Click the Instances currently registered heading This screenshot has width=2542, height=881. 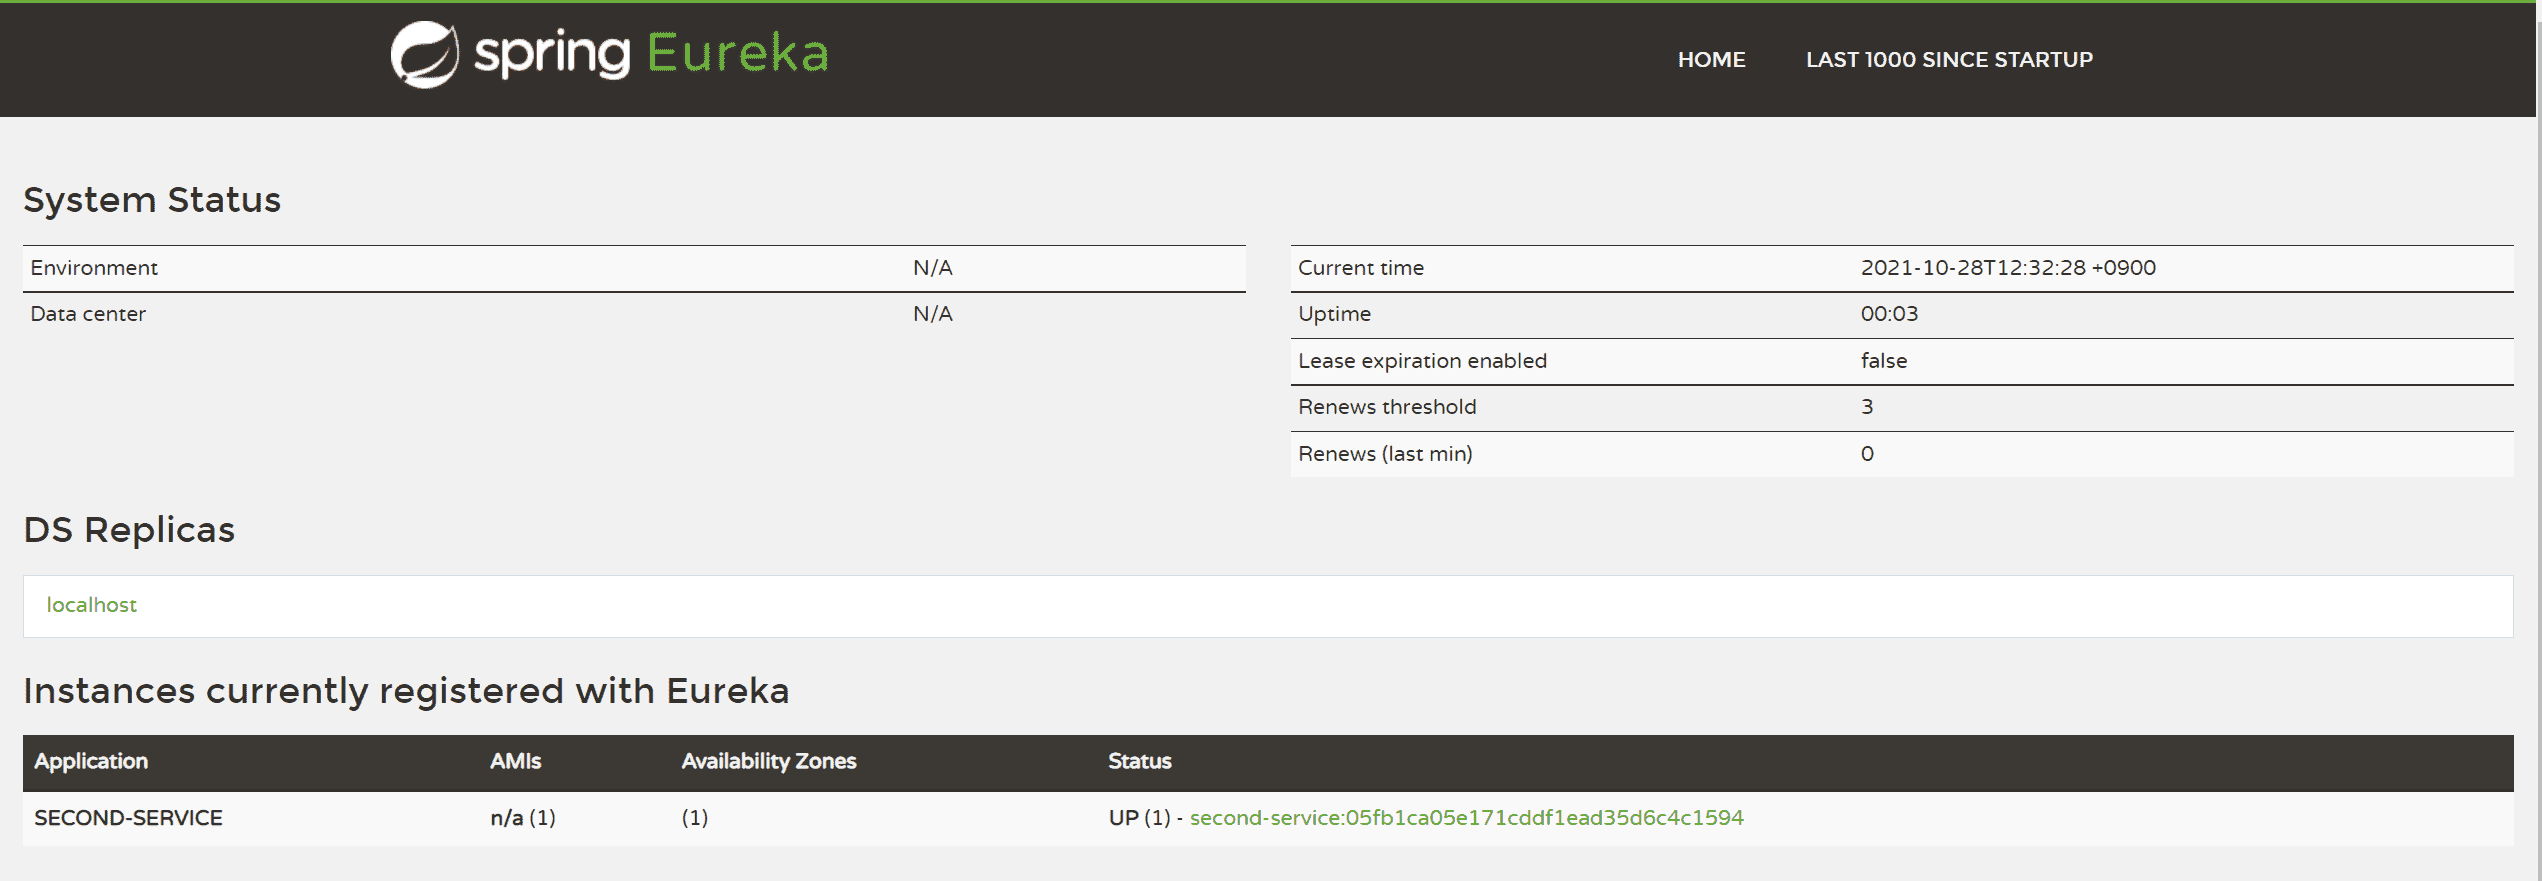point(406,691)
